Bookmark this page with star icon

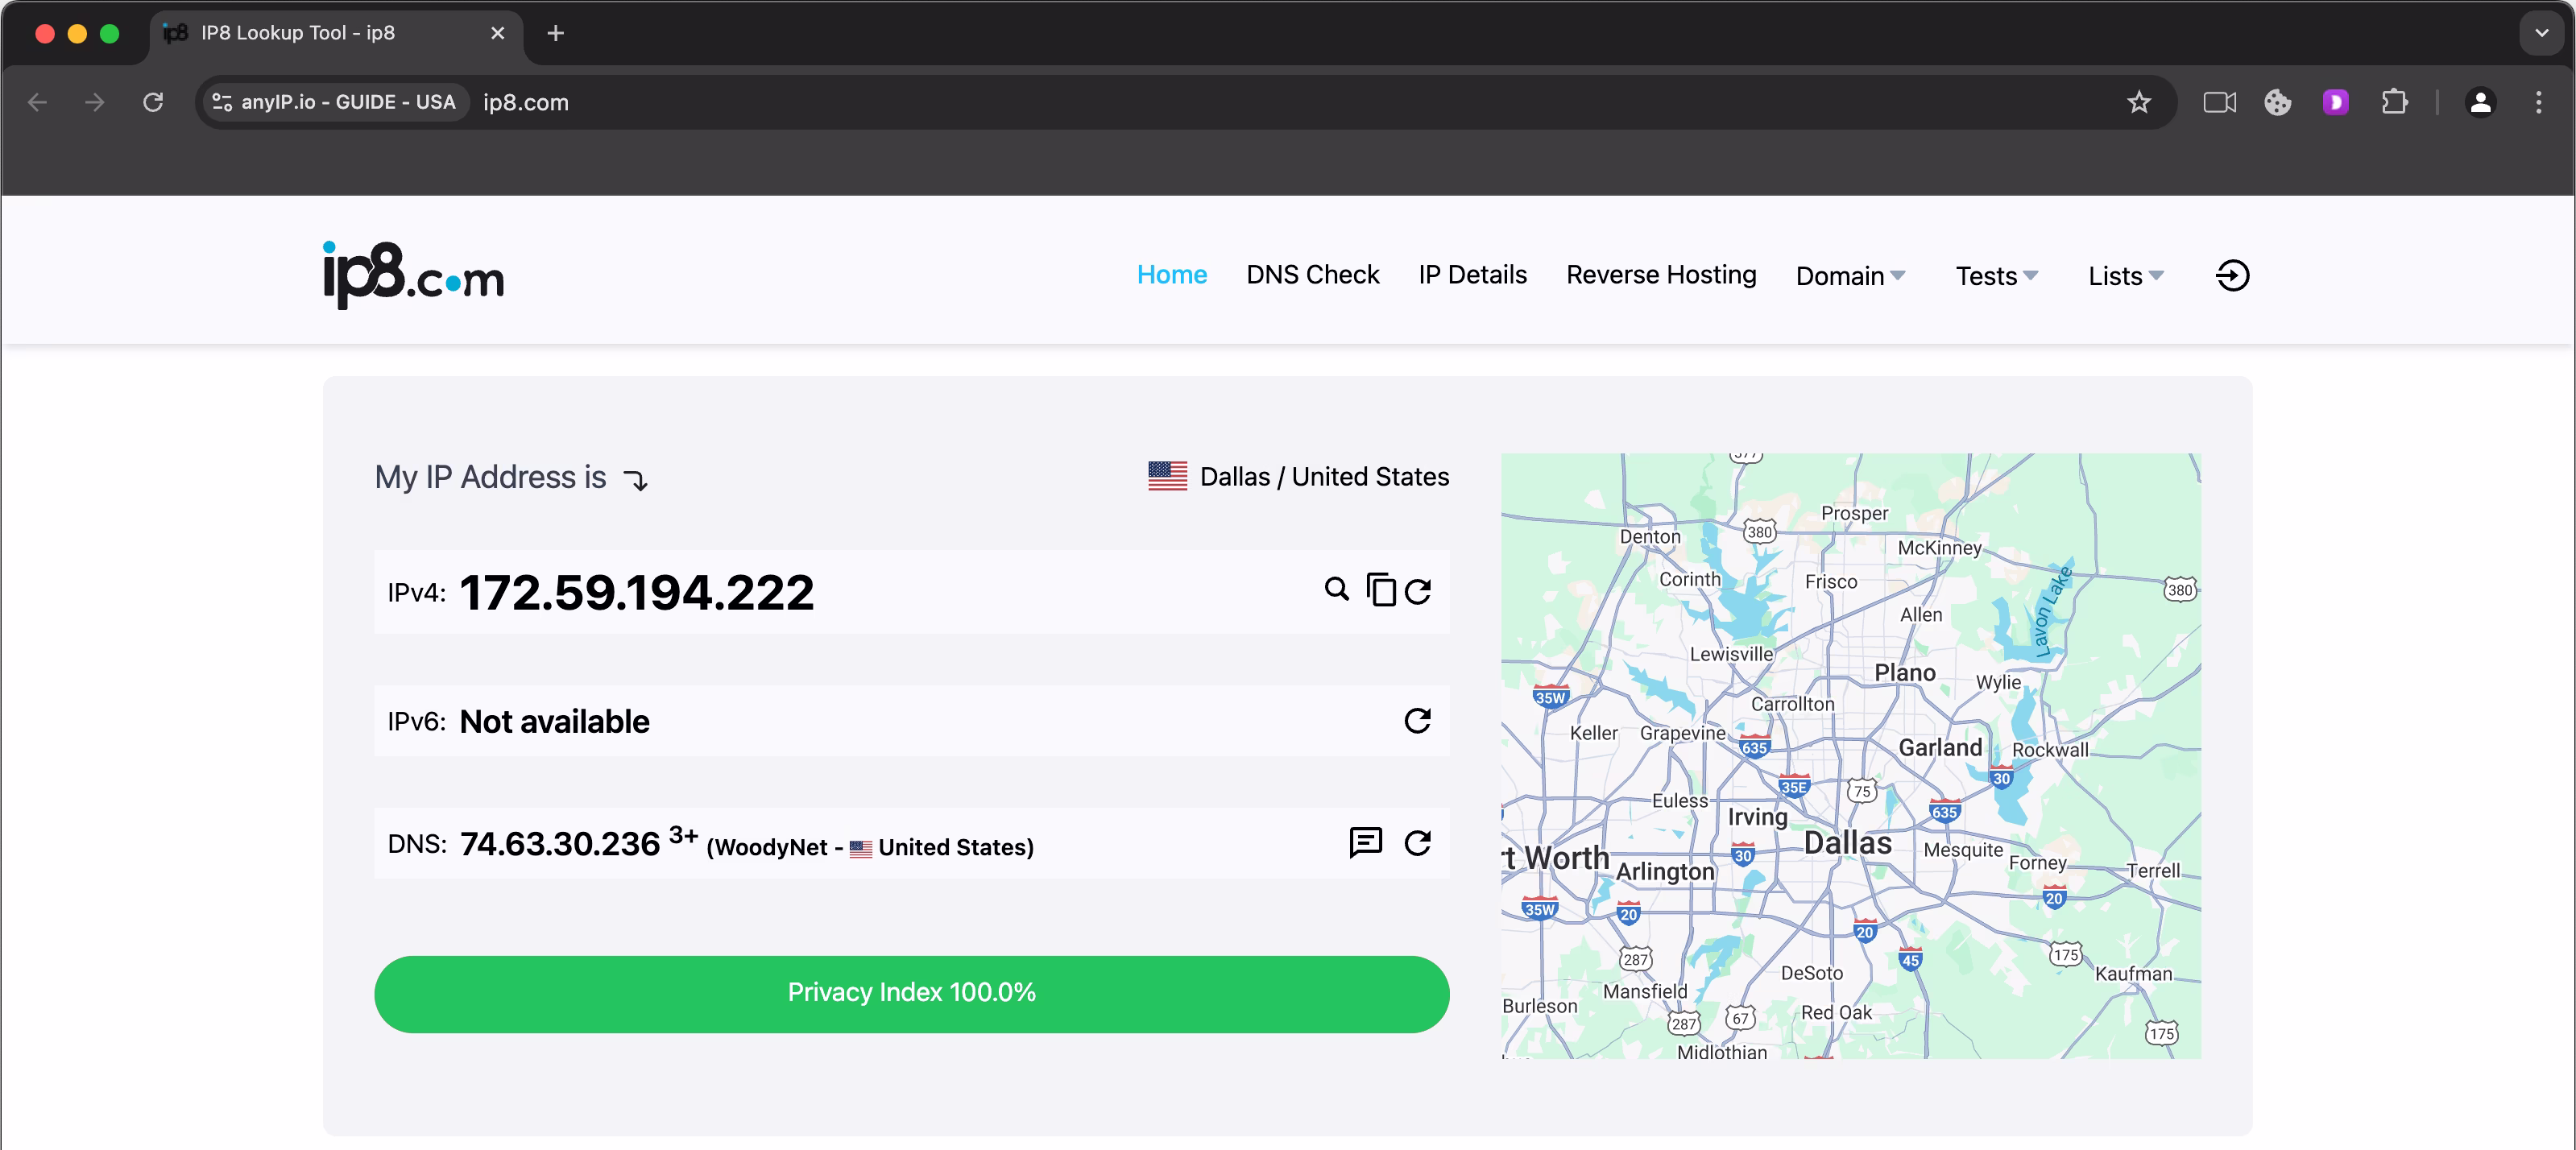pyautogui.click(x=2138, y=102)
